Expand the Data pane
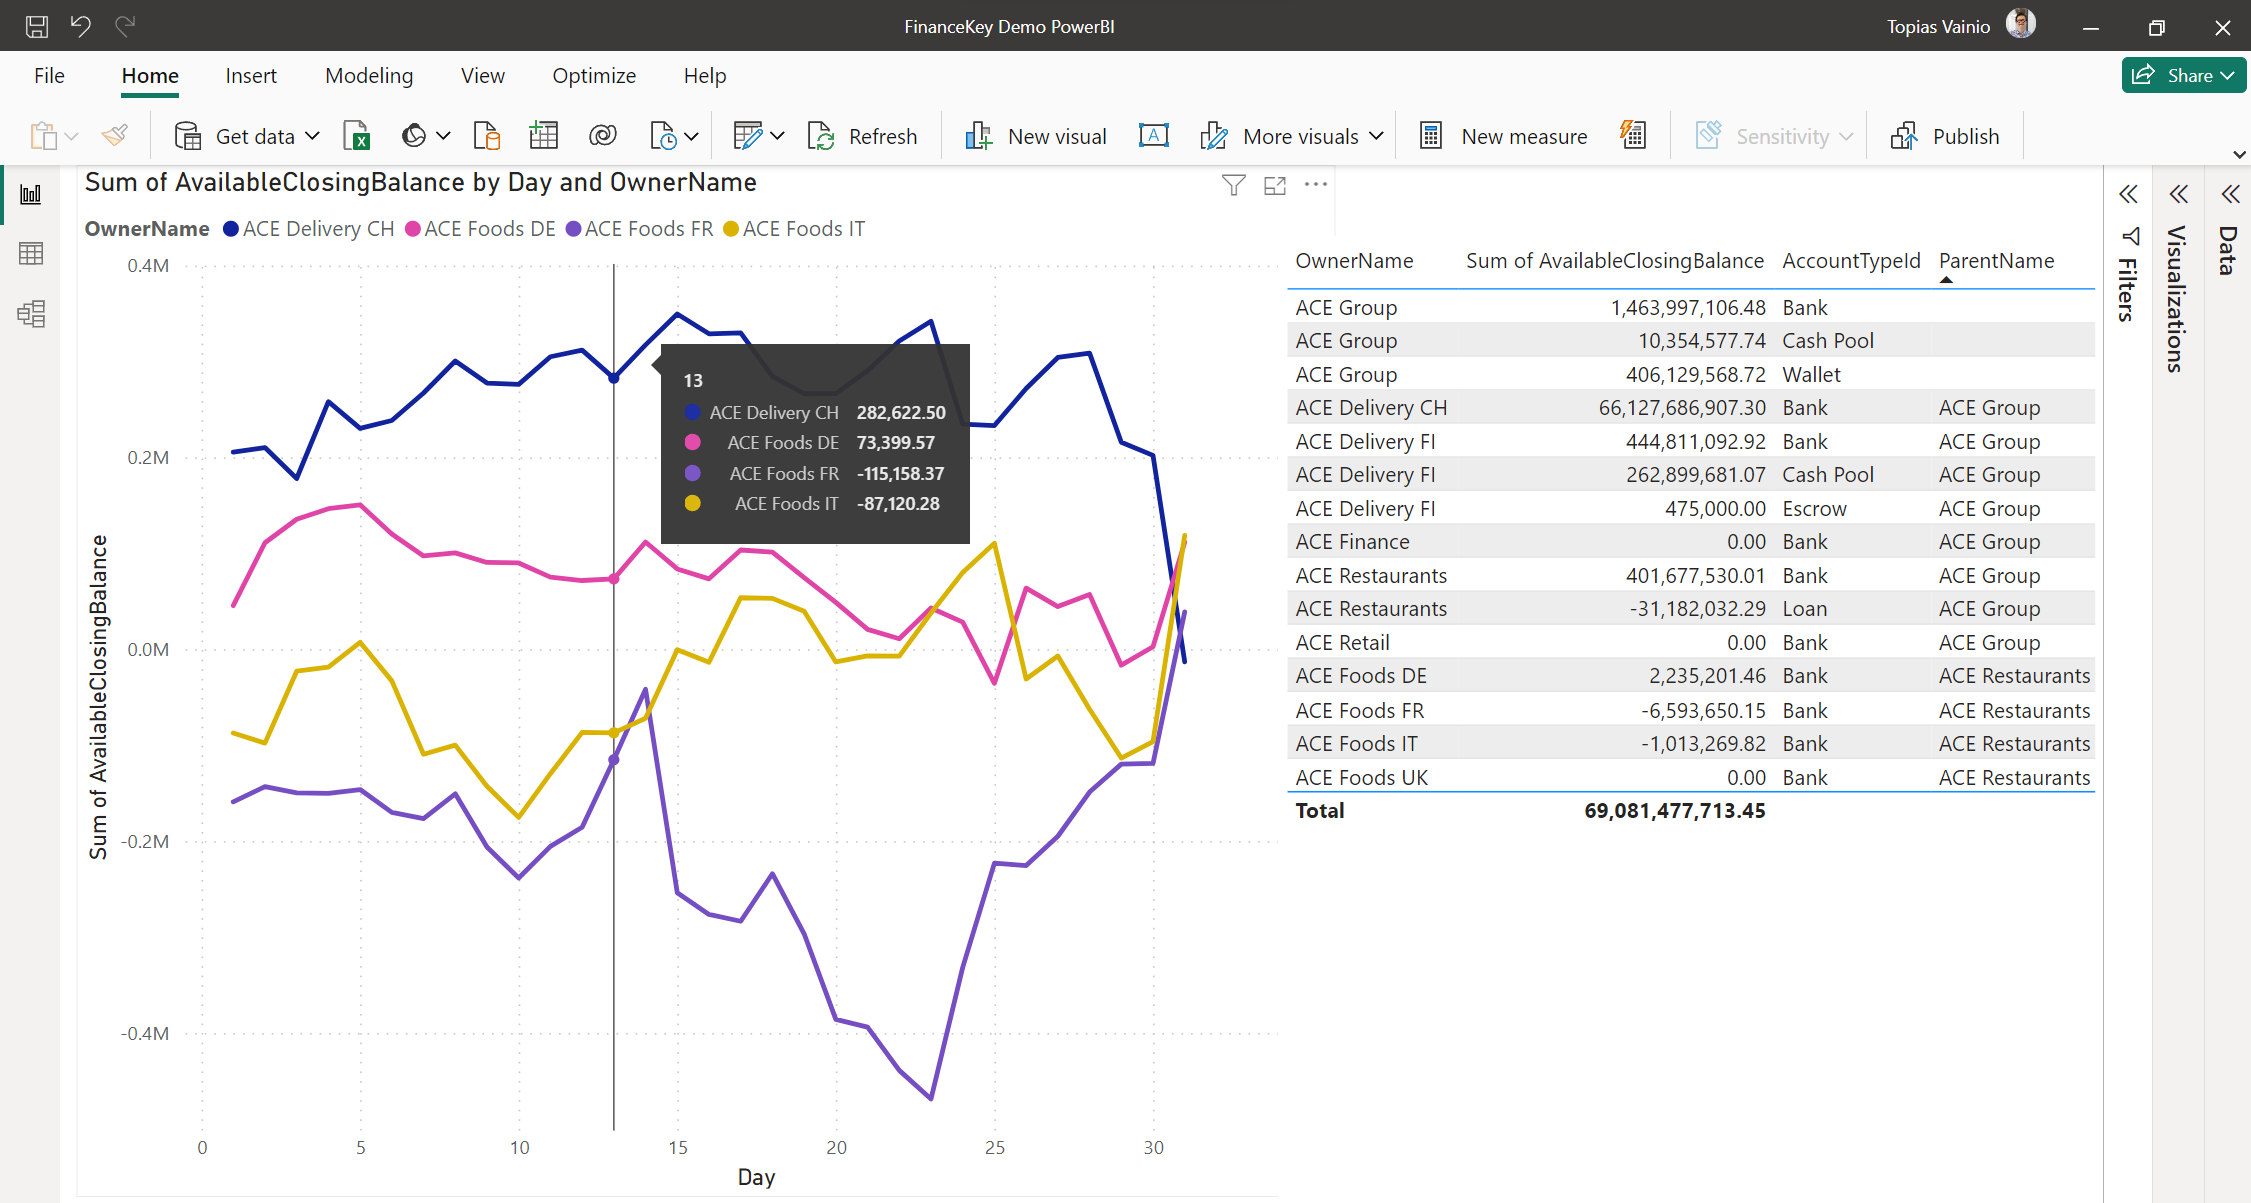The image size is (2251, 1203). (2230, 194)
